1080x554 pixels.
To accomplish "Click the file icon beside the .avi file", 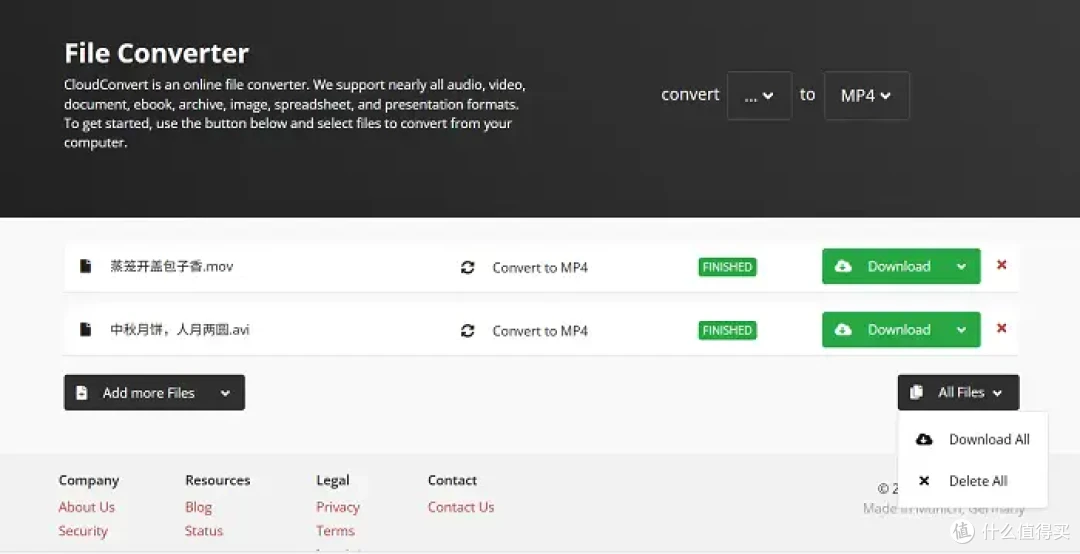I will pyautogui.click(x=85, y=329).
